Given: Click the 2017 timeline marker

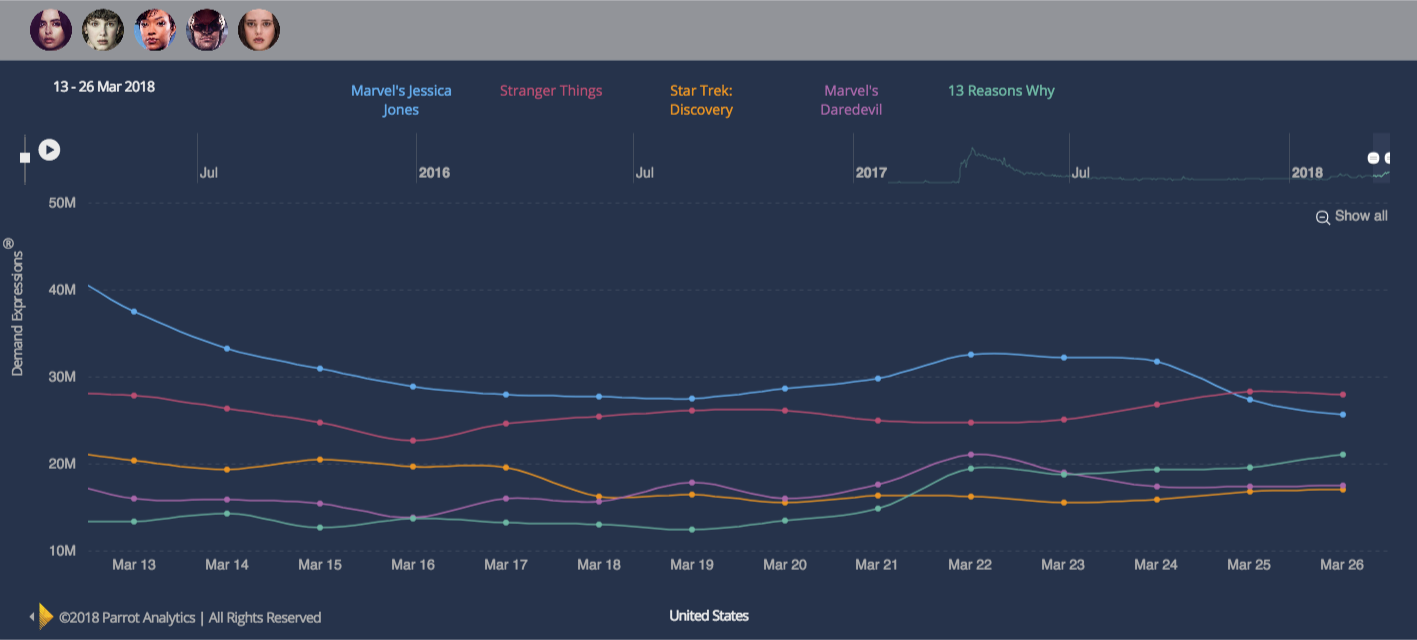Looking at the screenshot, I should pos(871,173).
